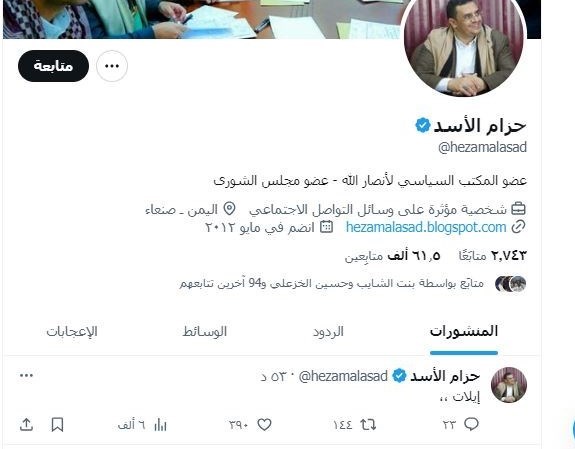Select the المنشورات posts tab
The height and width of the screenshot is (449, 575).
464,332
